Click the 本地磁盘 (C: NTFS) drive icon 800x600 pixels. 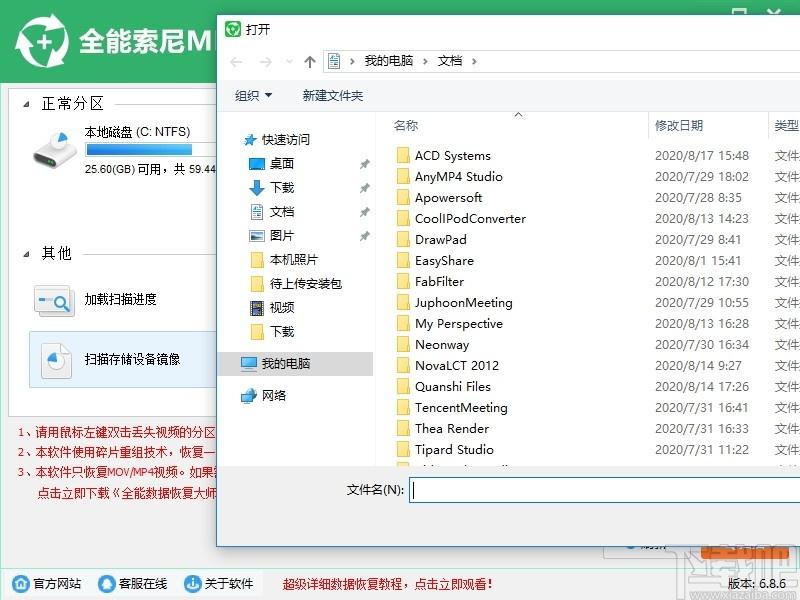(55, 149)
